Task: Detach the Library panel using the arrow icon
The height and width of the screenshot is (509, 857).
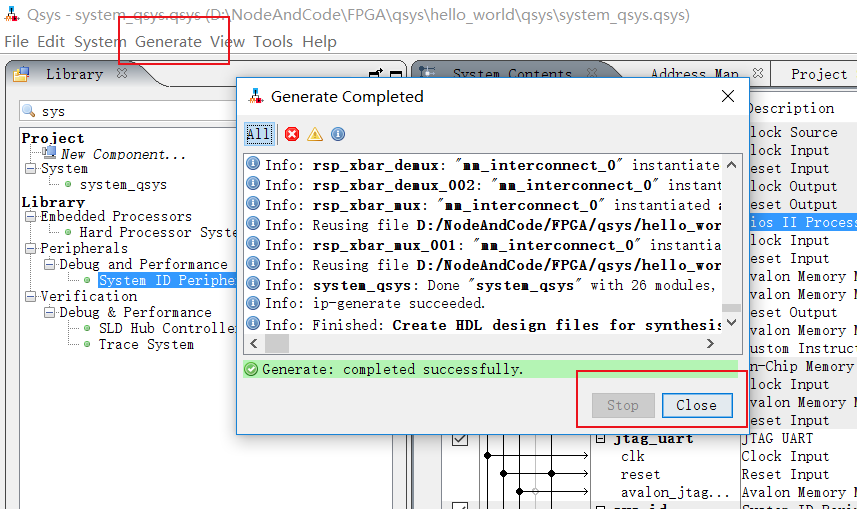Action: [376, 74]
